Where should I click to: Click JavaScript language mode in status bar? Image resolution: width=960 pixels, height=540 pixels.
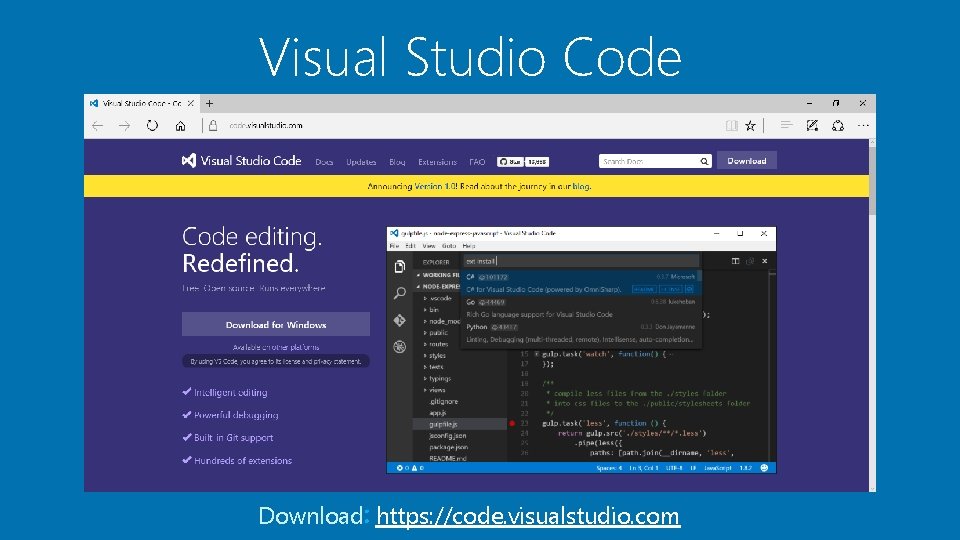[x=718, y=468]
